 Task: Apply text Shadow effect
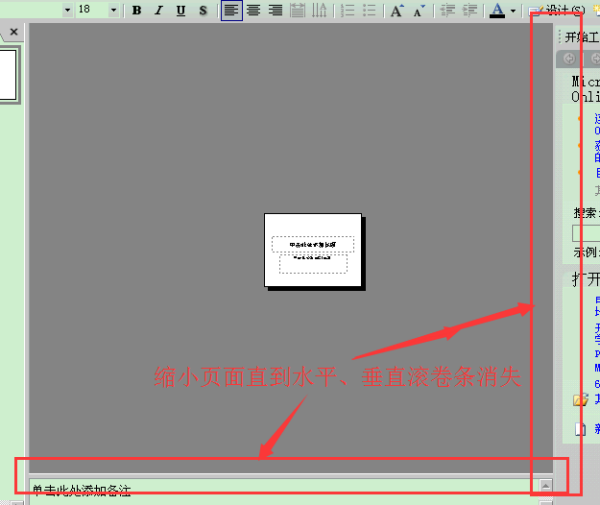pos(203,10)
